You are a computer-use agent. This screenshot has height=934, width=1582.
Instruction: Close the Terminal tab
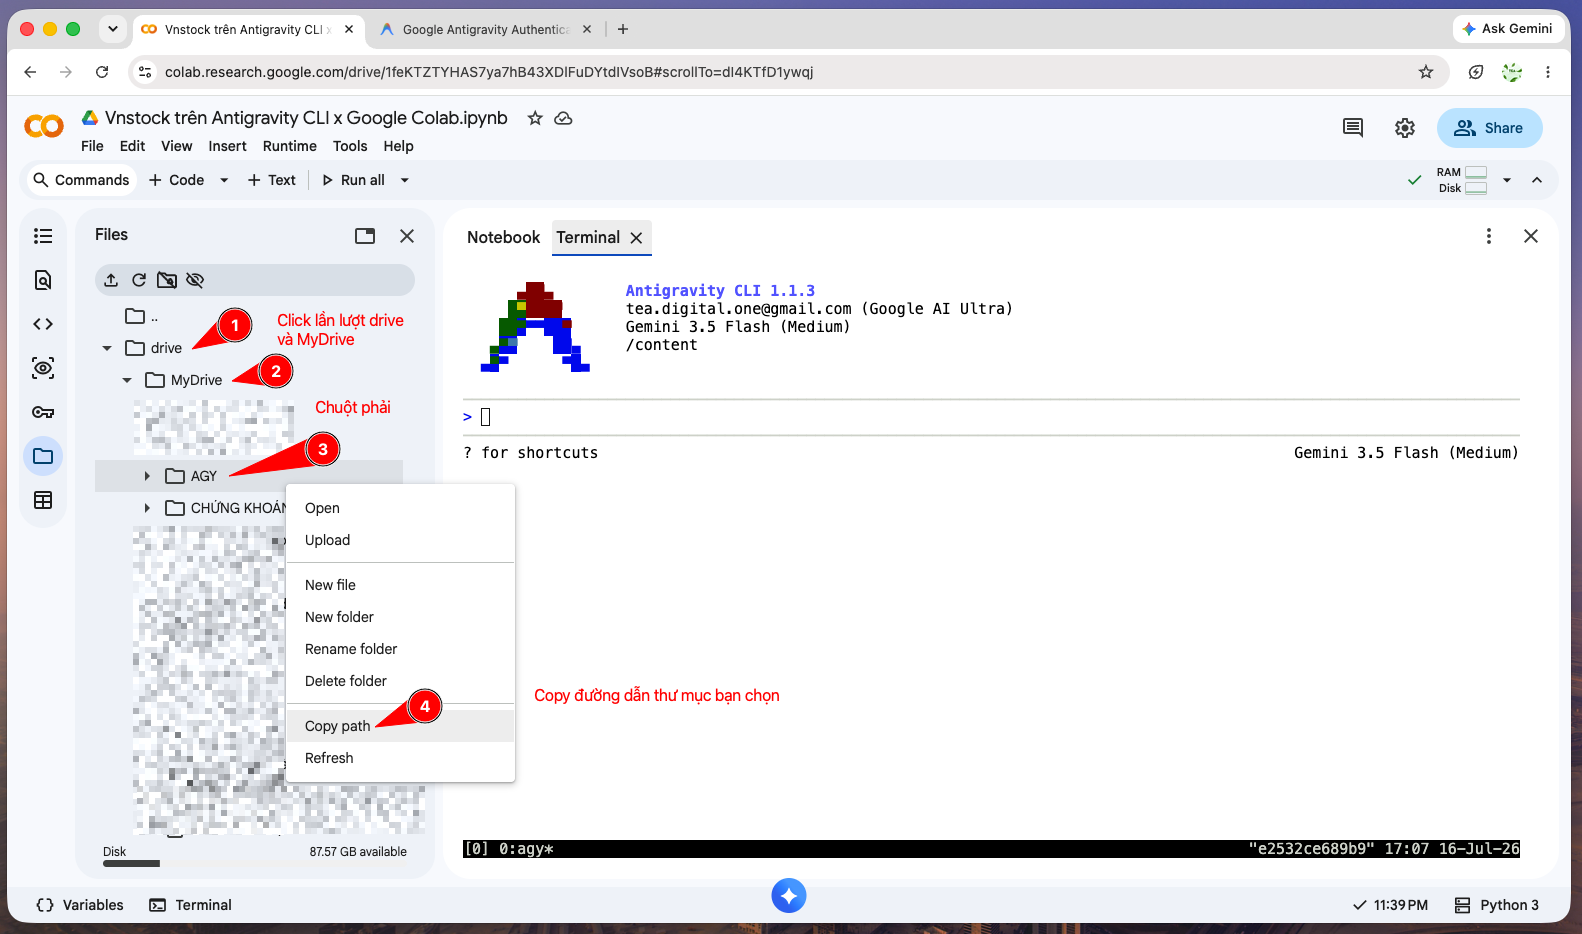point(636,238)
